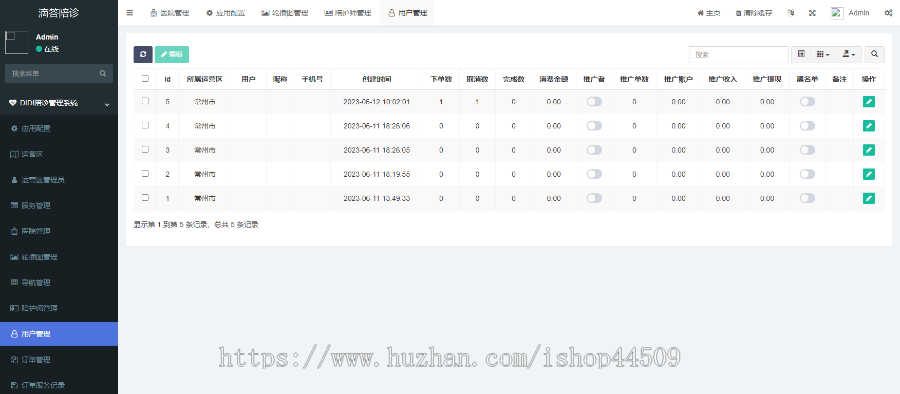Open the Admin user menu in header

[851, 13]
